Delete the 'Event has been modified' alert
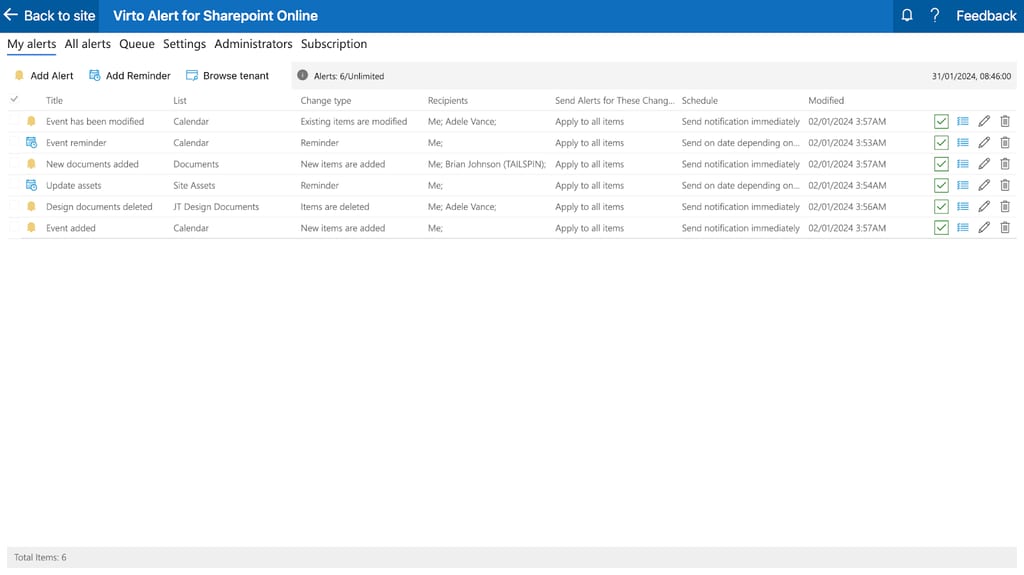 [1004, 121]
